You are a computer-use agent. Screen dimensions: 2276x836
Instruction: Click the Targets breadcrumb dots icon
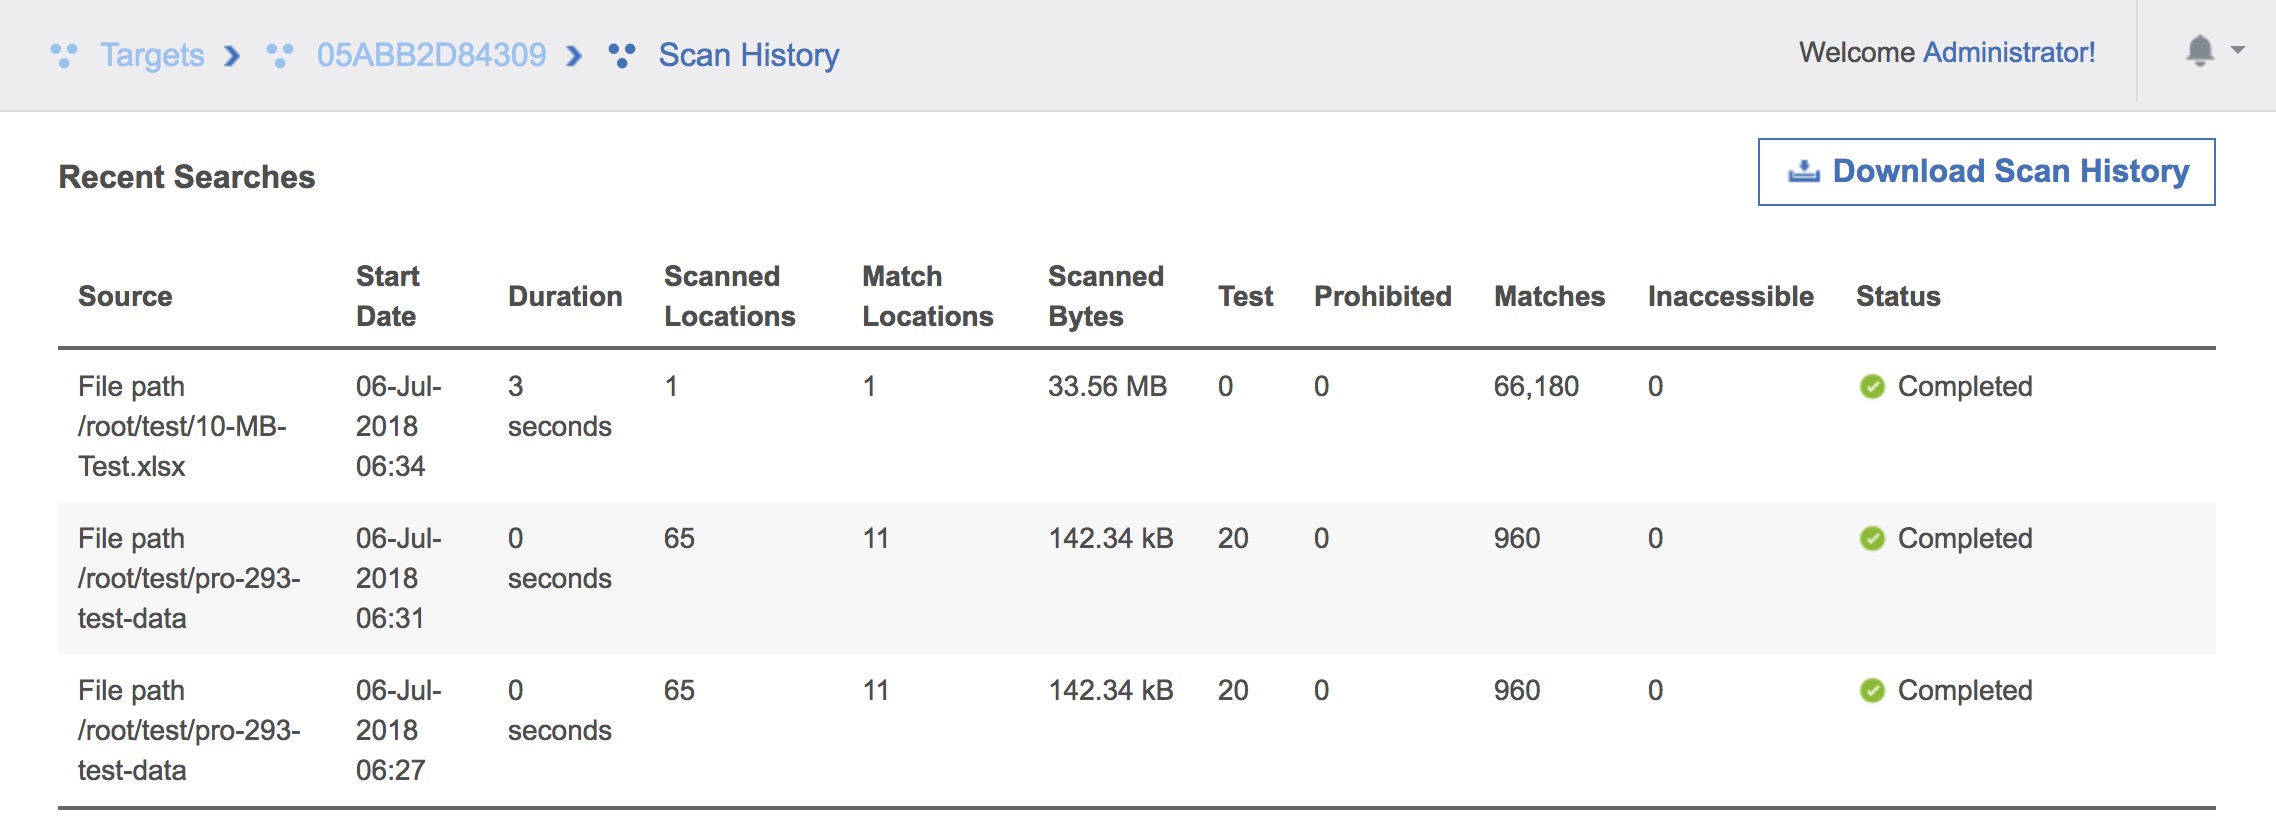click(64, 55)
